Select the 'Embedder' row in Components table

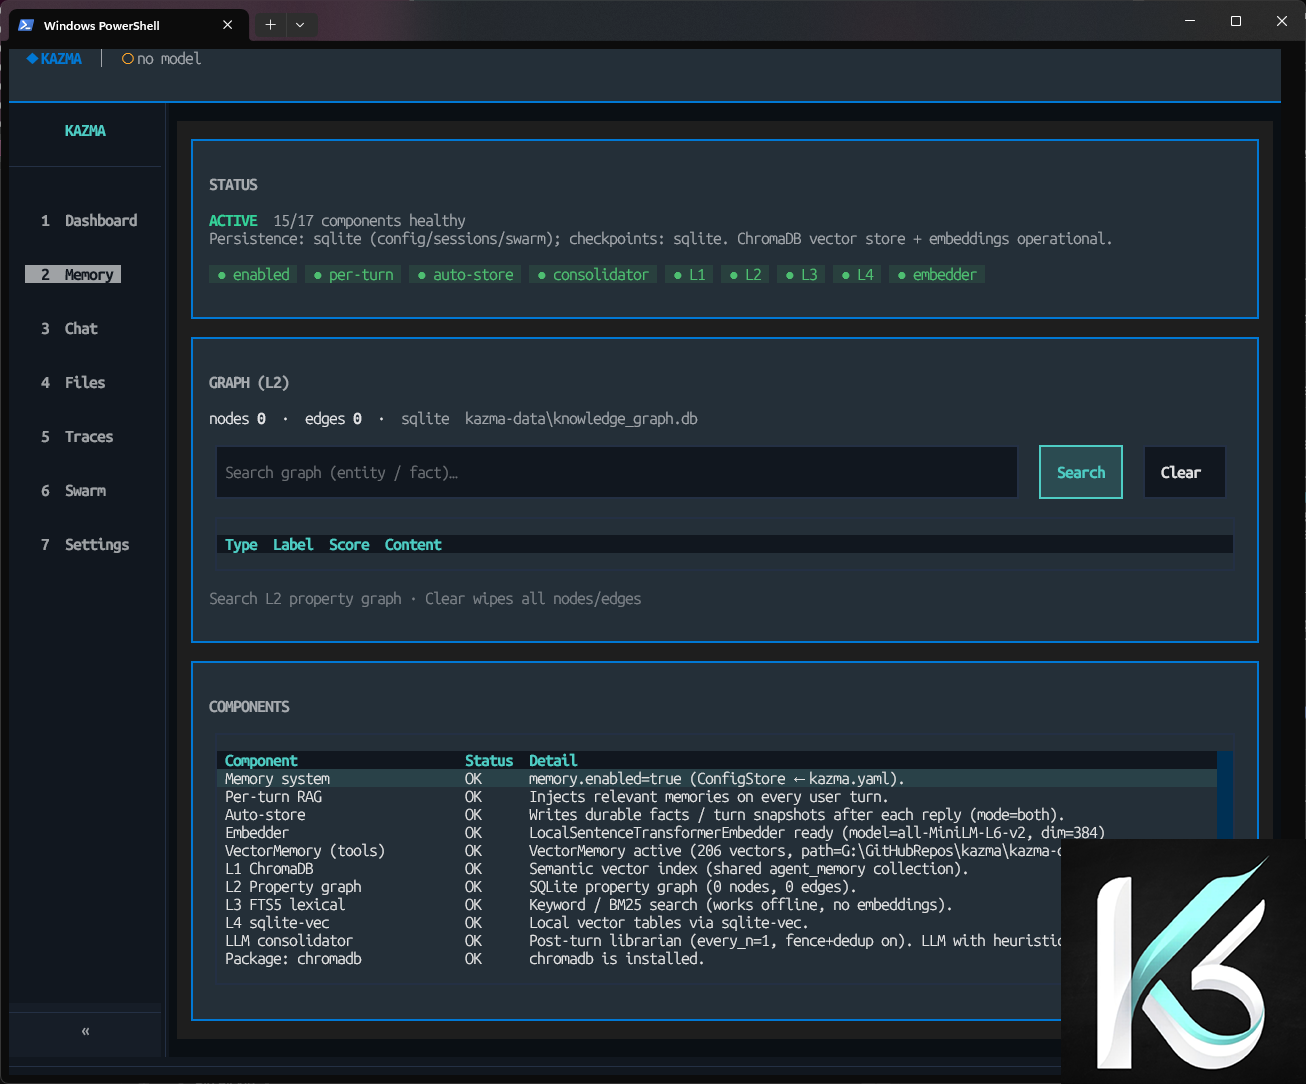coord(717,833)
